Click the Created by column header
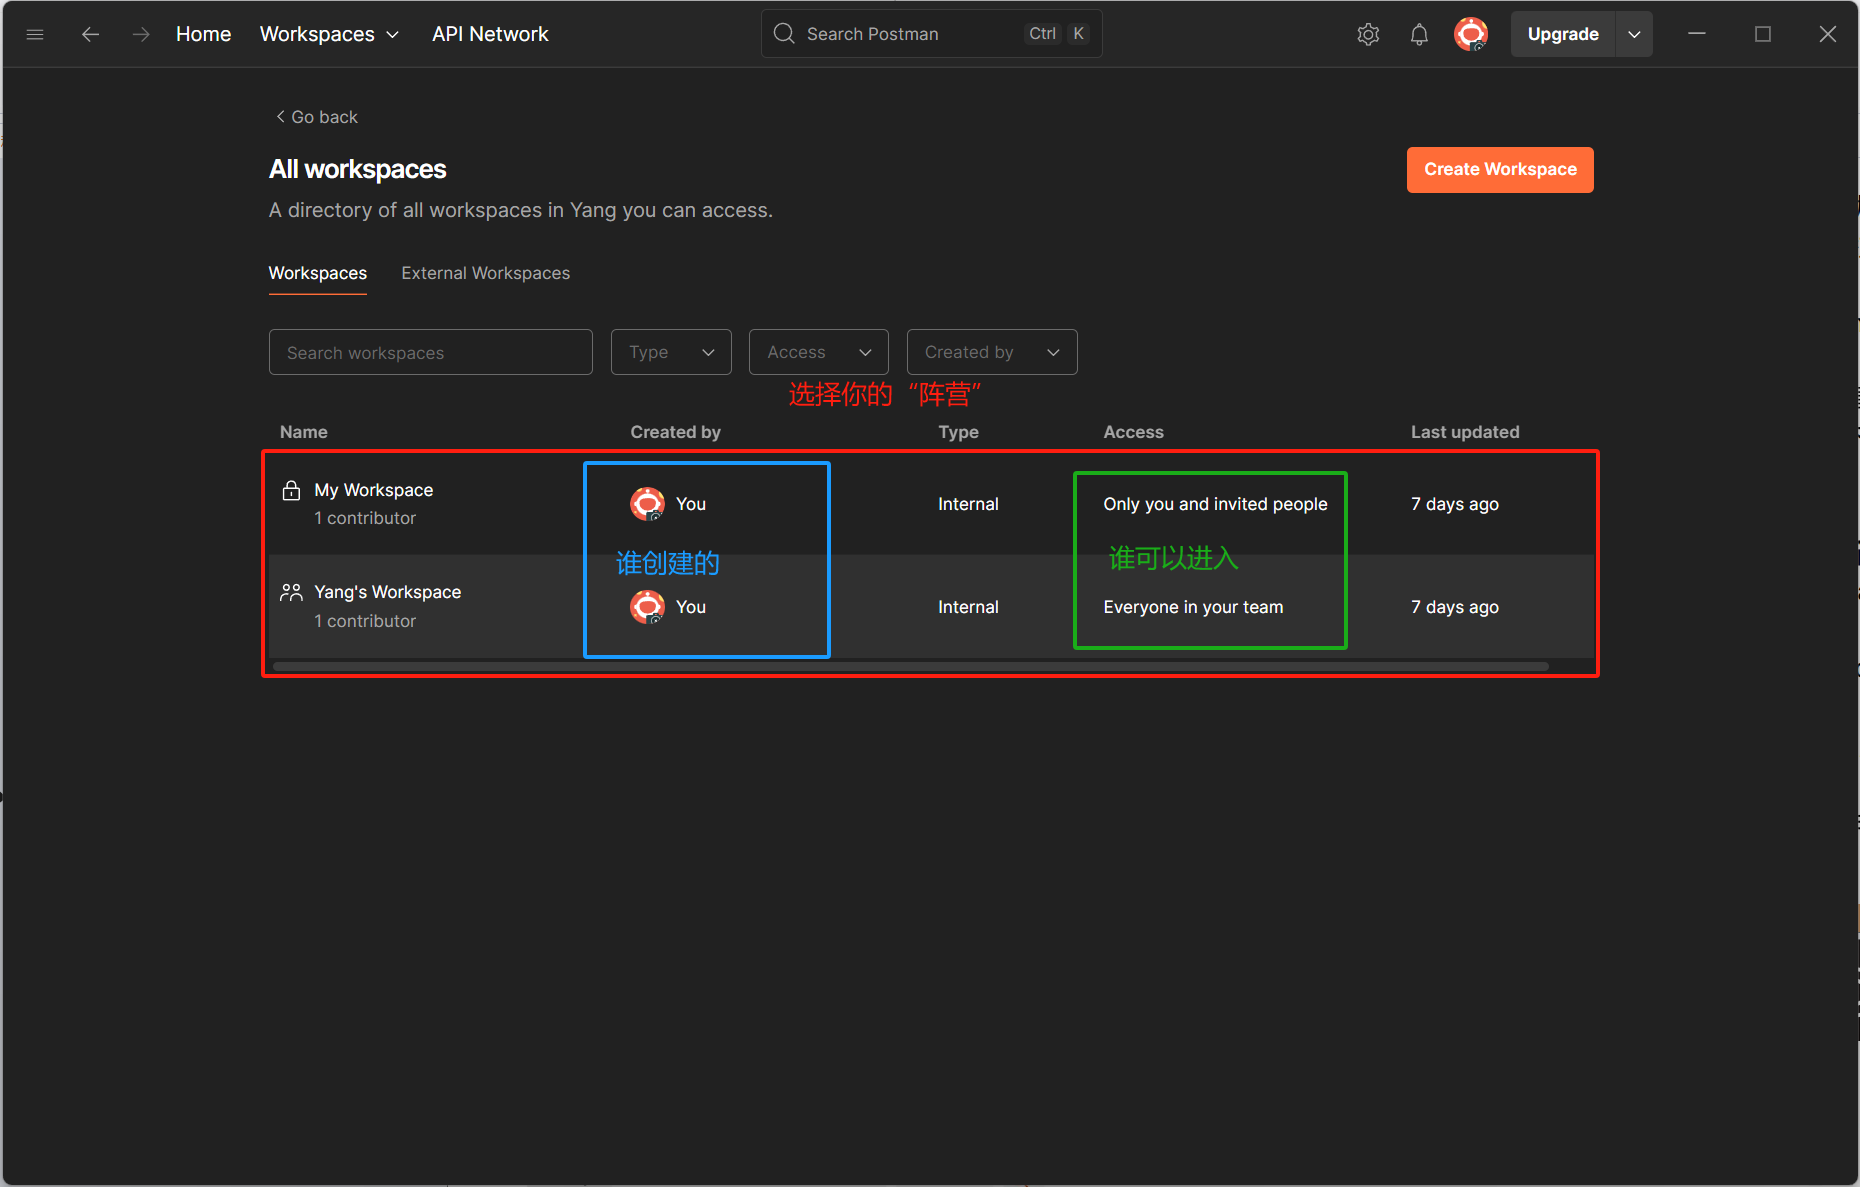Image resolution: width=1860 pixels, height=1187 pixels. coord(676,432)
